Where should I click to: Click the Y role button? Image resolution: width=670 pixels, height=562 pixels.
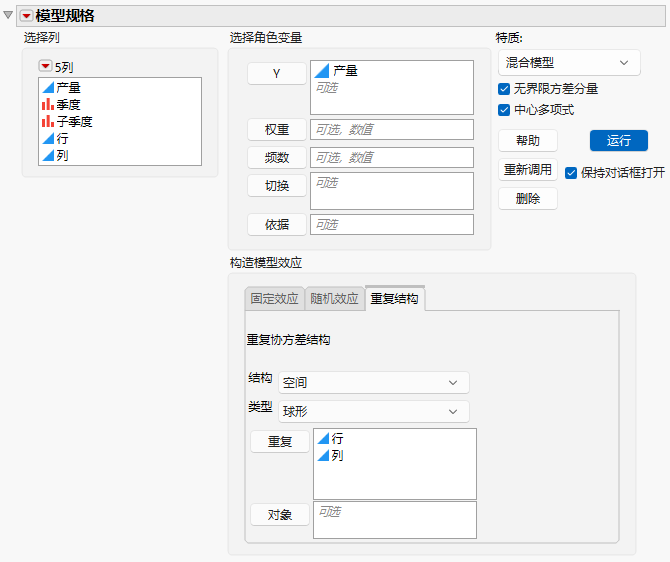pyautogui.click(x=276, y=74)
